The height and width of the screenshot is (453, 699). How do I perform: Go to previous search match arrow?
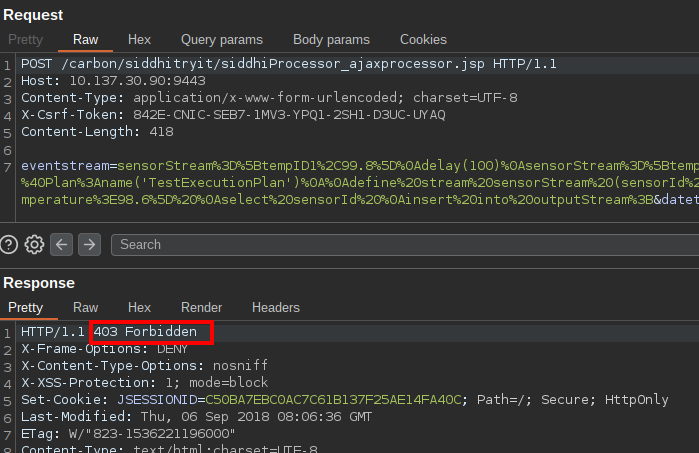pyautogui.click(x=61, y=244)
